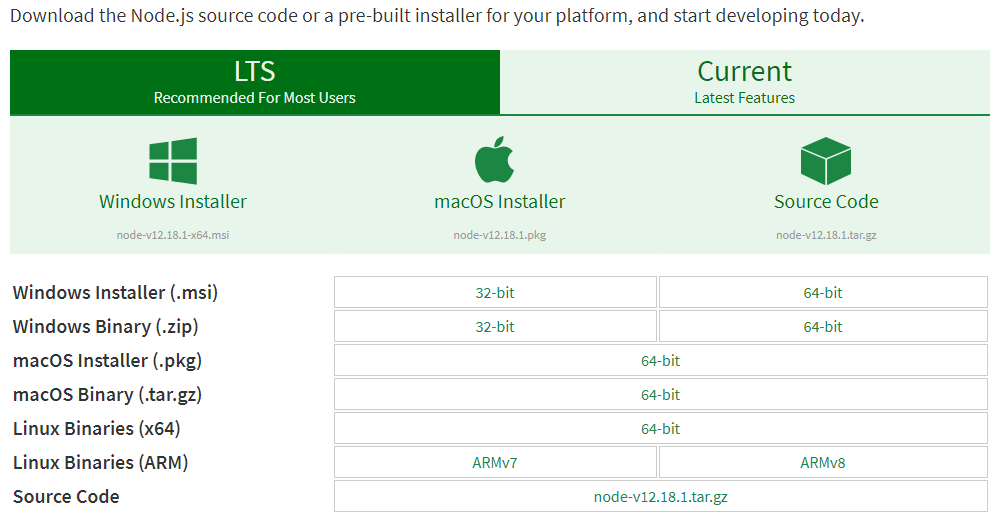This screenshot has height=526, width=997.
Task: Click the node-v12.18.1.pkg filename
Action: pyautogui.click(x=500, y=235)
